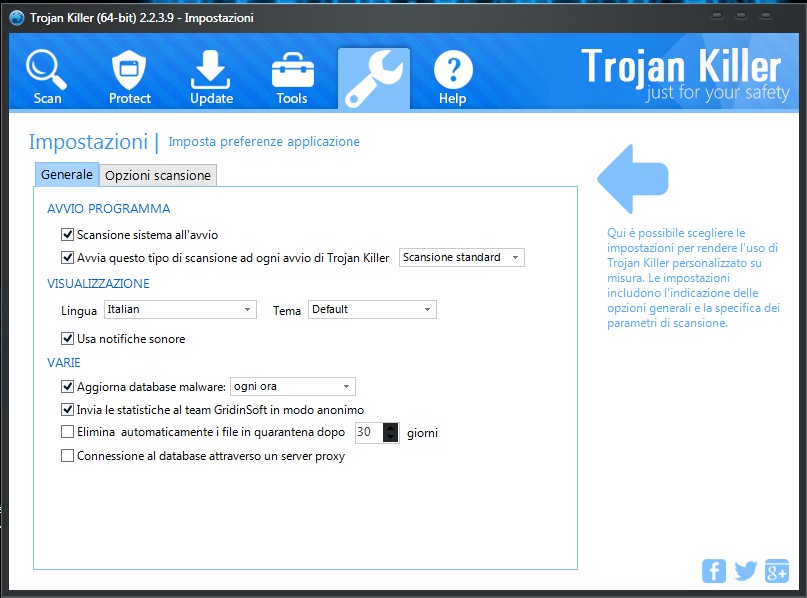
Task: Click the quarantine days field showing 30
Action: (x=369, y=432)
